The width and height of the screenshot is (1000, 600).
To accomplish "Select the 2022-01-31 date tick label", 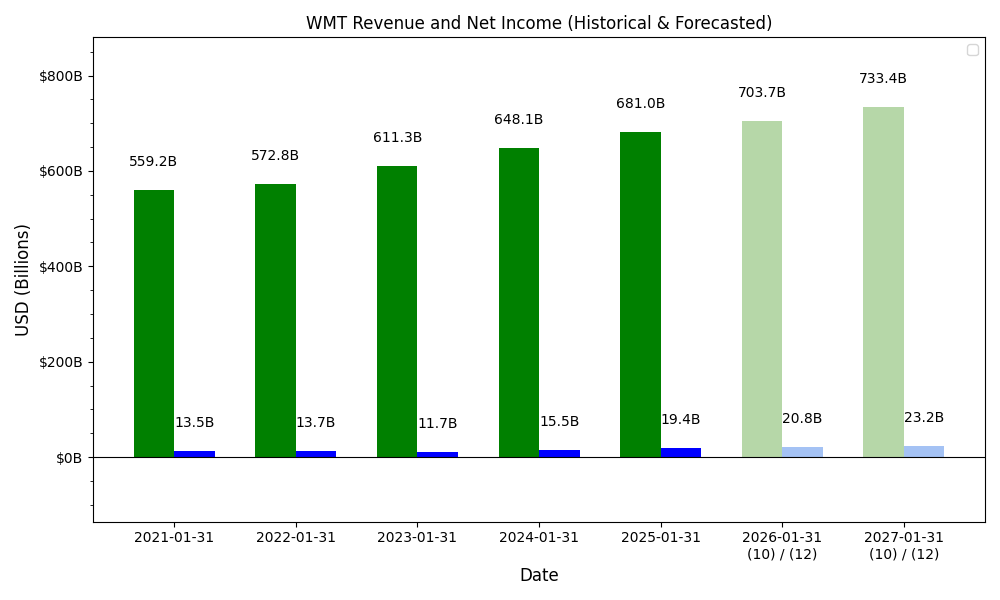I will click(x=295, y=538).
